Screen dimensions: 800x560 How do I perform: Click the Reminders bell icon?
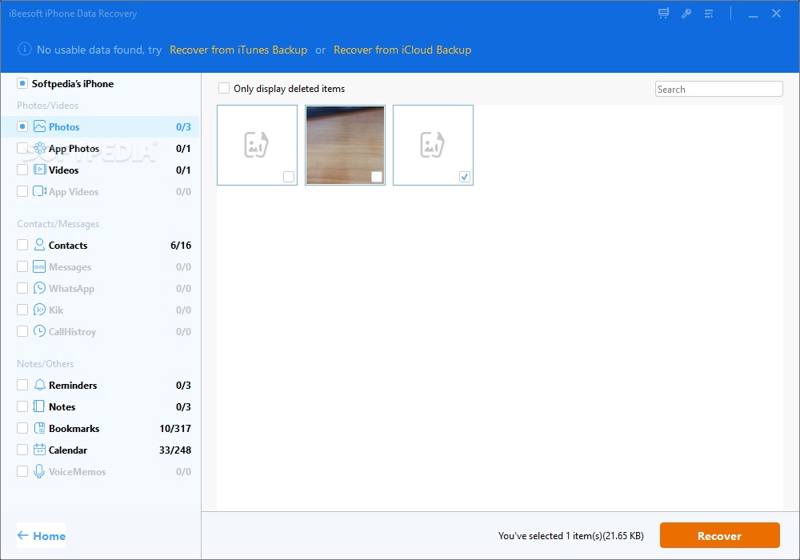point(39,385)
